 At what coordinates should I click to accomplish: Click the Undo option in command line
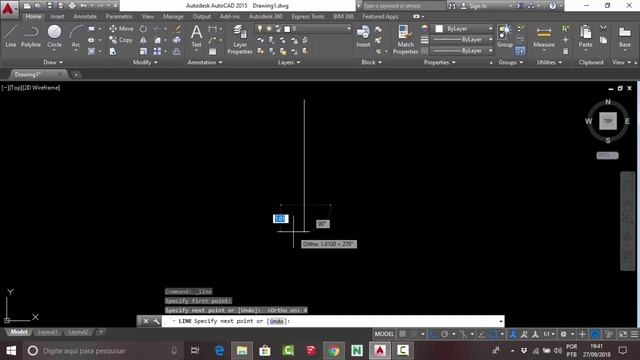click(x=277, y=321)
